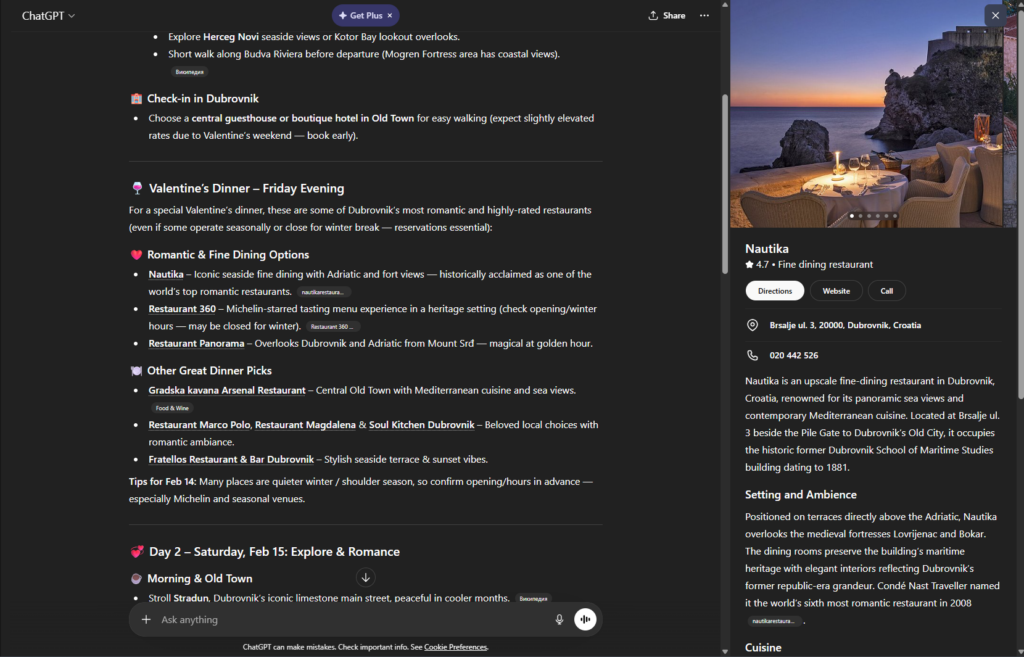The height and width of the screenshot is (657, 1024).
Task: Open the Nautika Website
Action: (836, 290)
